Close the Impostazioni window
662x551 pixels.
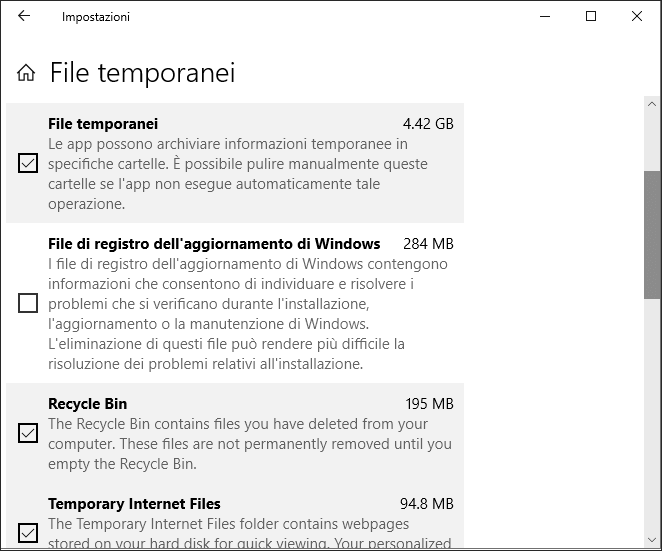(x=637, y=16)
